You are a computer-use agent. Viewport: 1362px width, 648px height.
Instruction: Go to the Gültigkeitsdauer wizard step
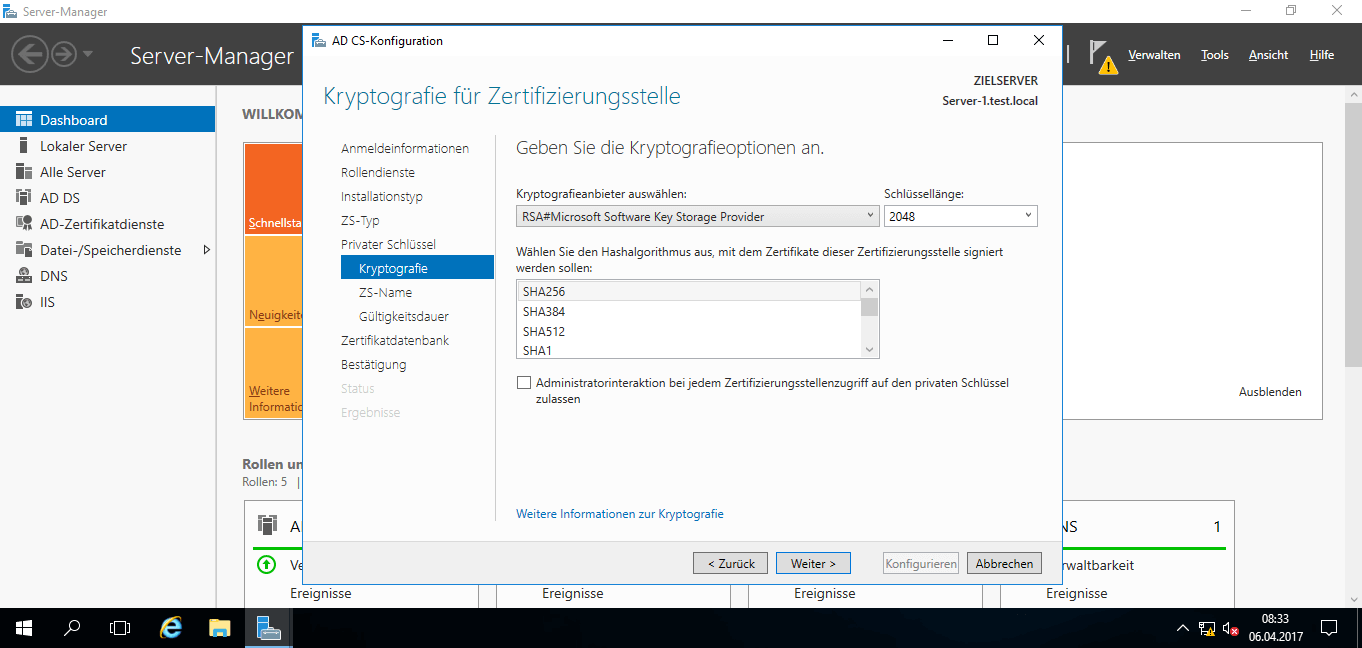(404, 316)
